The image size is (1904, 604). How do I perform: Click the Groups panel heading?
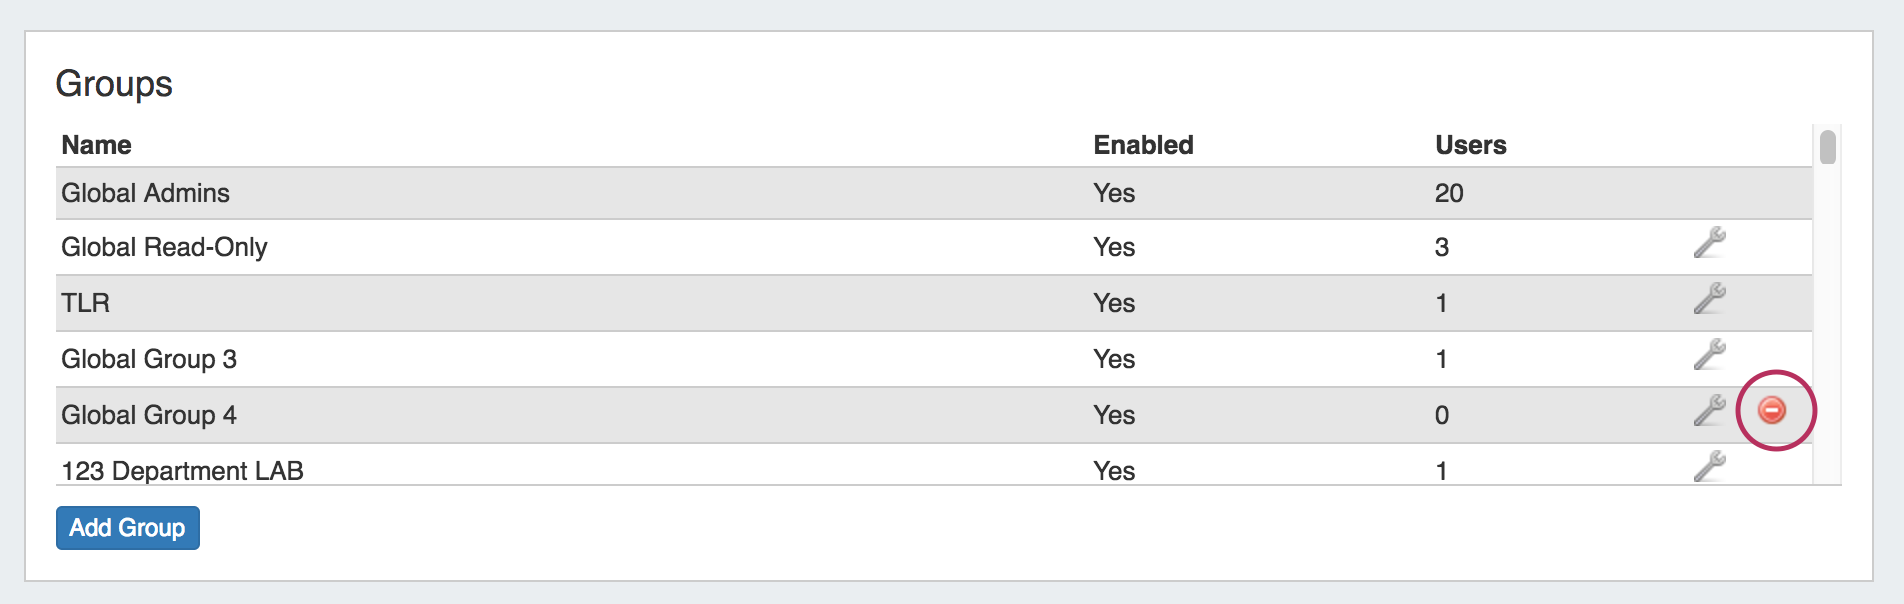point(114,84)
